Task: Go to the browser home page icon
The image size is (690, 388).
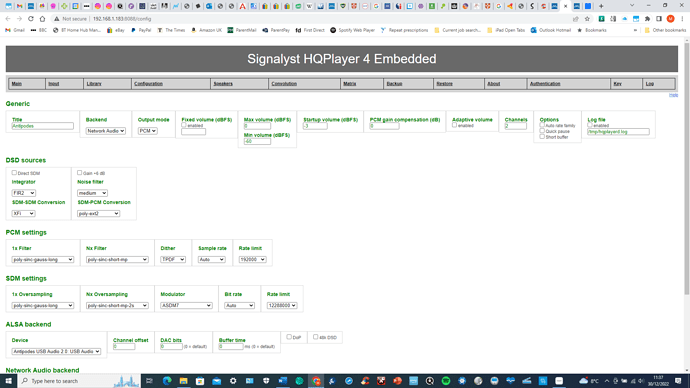Action: pyautogui.click(x=42, y=19)
